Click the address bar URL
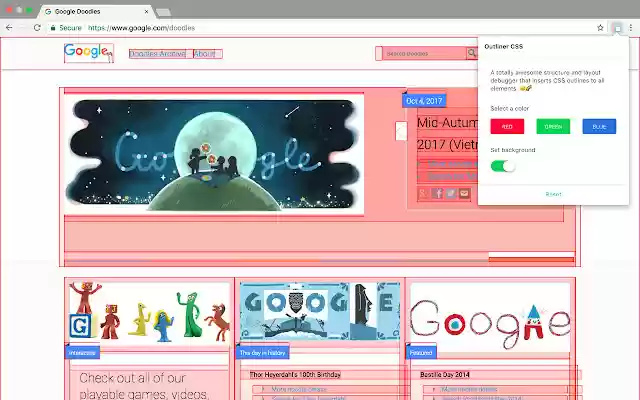Viewport: 640px width, 400px height. 141,28
